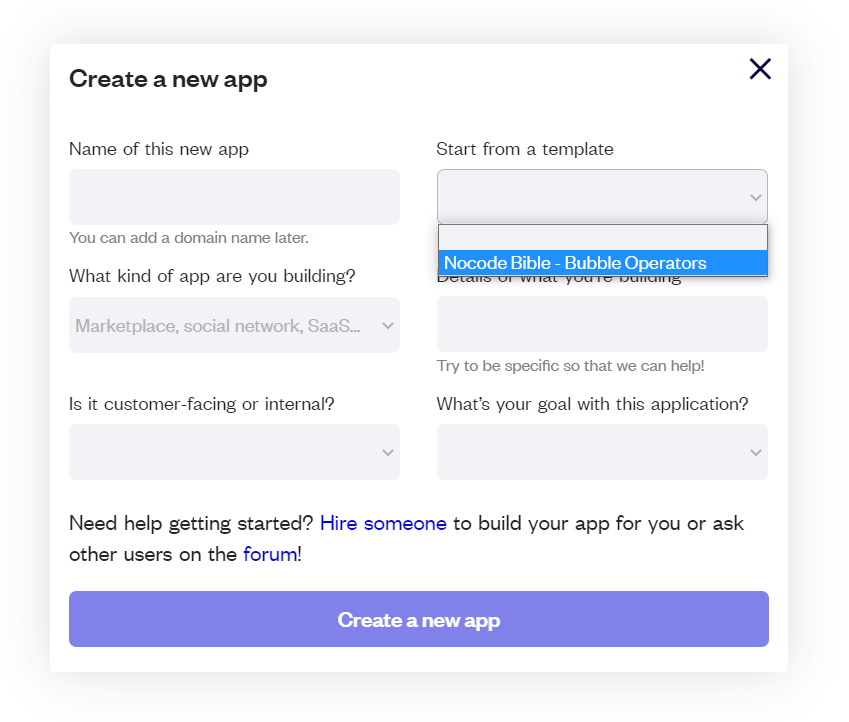This screenshot has width=849, height=722.
Task: Click the chevron arrow in the template selector
Action: click(755, 198)
